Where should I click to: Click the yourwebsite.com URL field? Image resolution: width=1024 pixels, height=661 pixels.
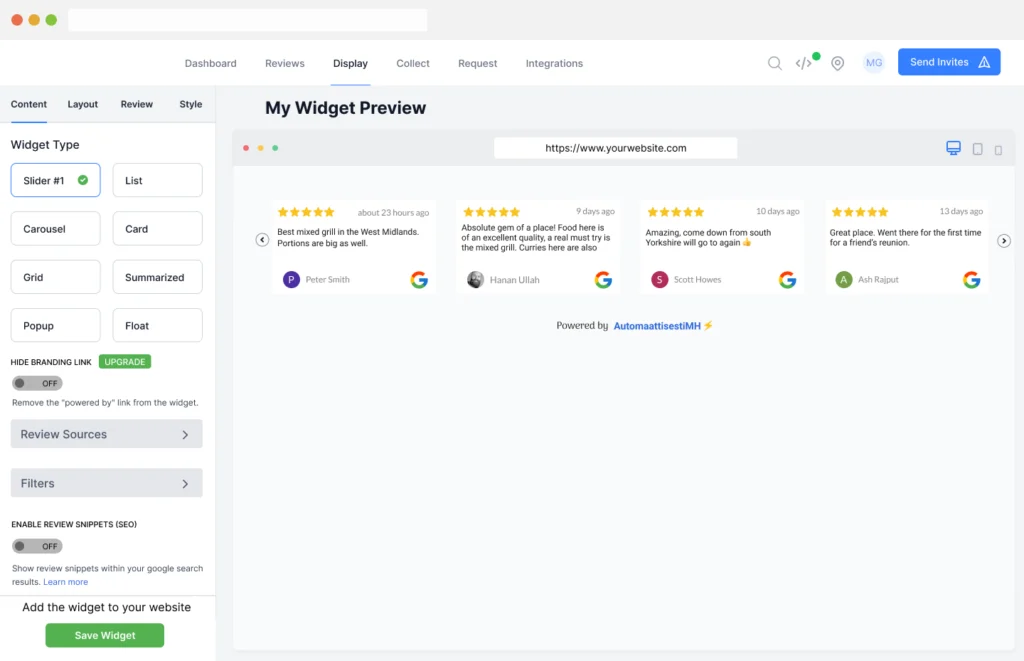click(615, 148)
